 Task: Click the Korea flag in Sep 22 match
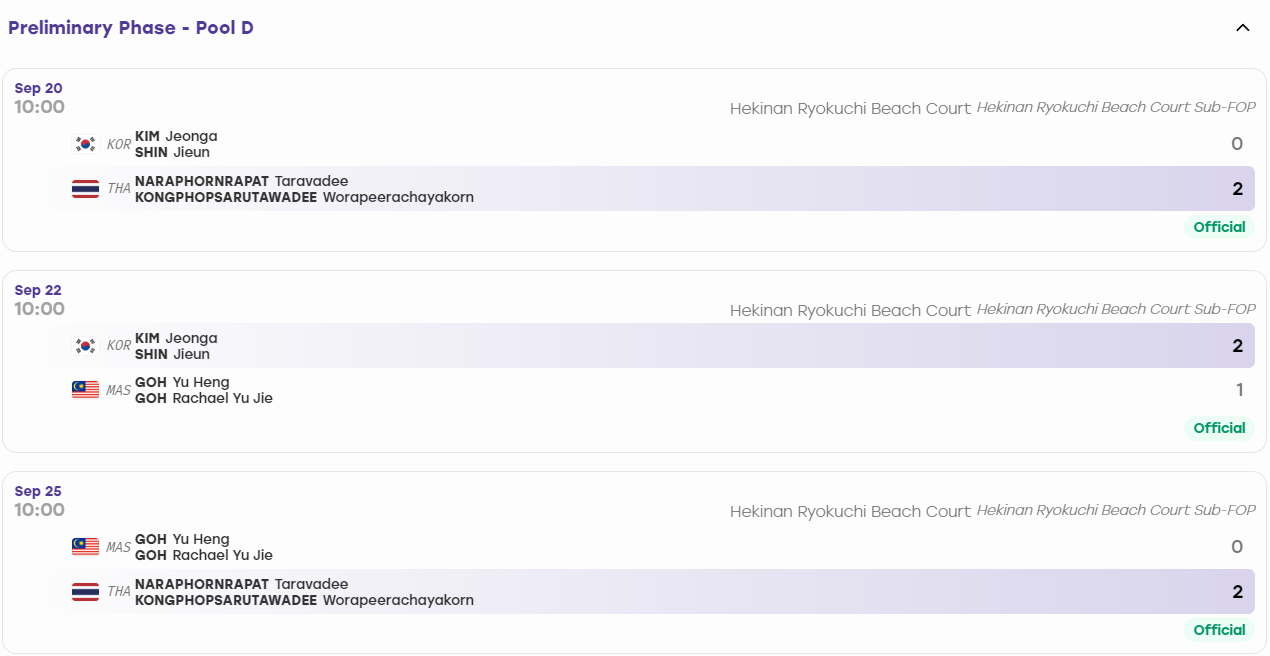click(x=85, y=346)
